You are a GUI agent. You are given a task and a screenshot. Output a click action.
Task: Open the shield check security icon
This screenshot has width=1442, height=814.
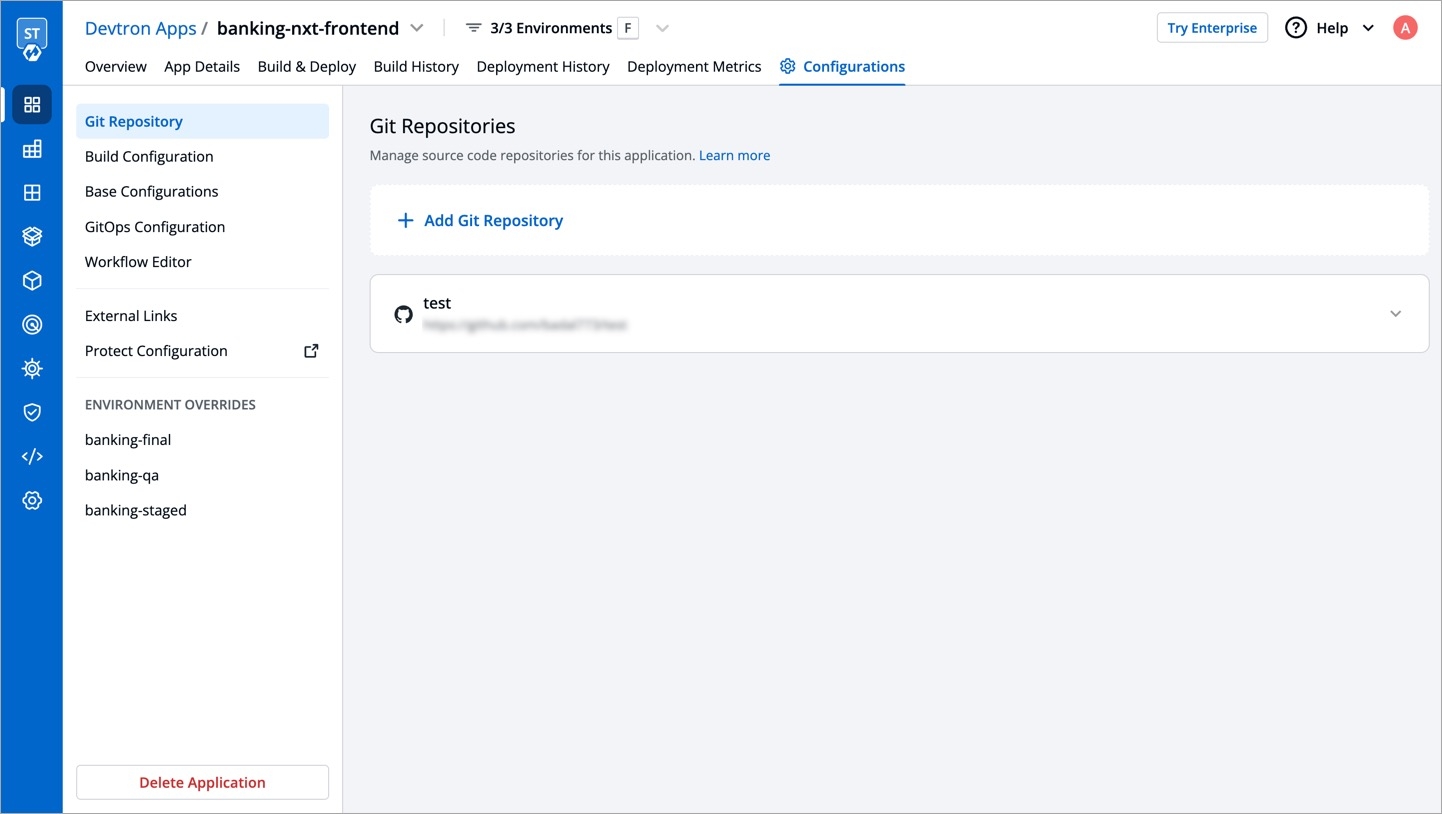(32, 412)
